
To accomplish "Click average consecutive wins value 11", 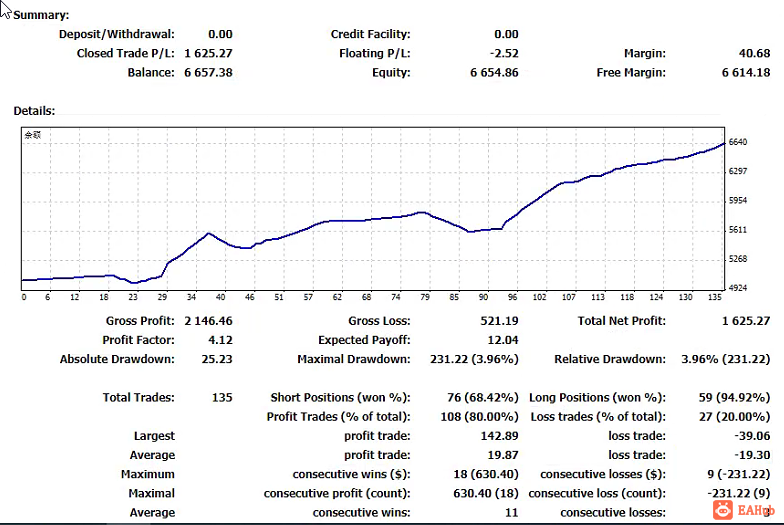I will (x=512, y=512).
